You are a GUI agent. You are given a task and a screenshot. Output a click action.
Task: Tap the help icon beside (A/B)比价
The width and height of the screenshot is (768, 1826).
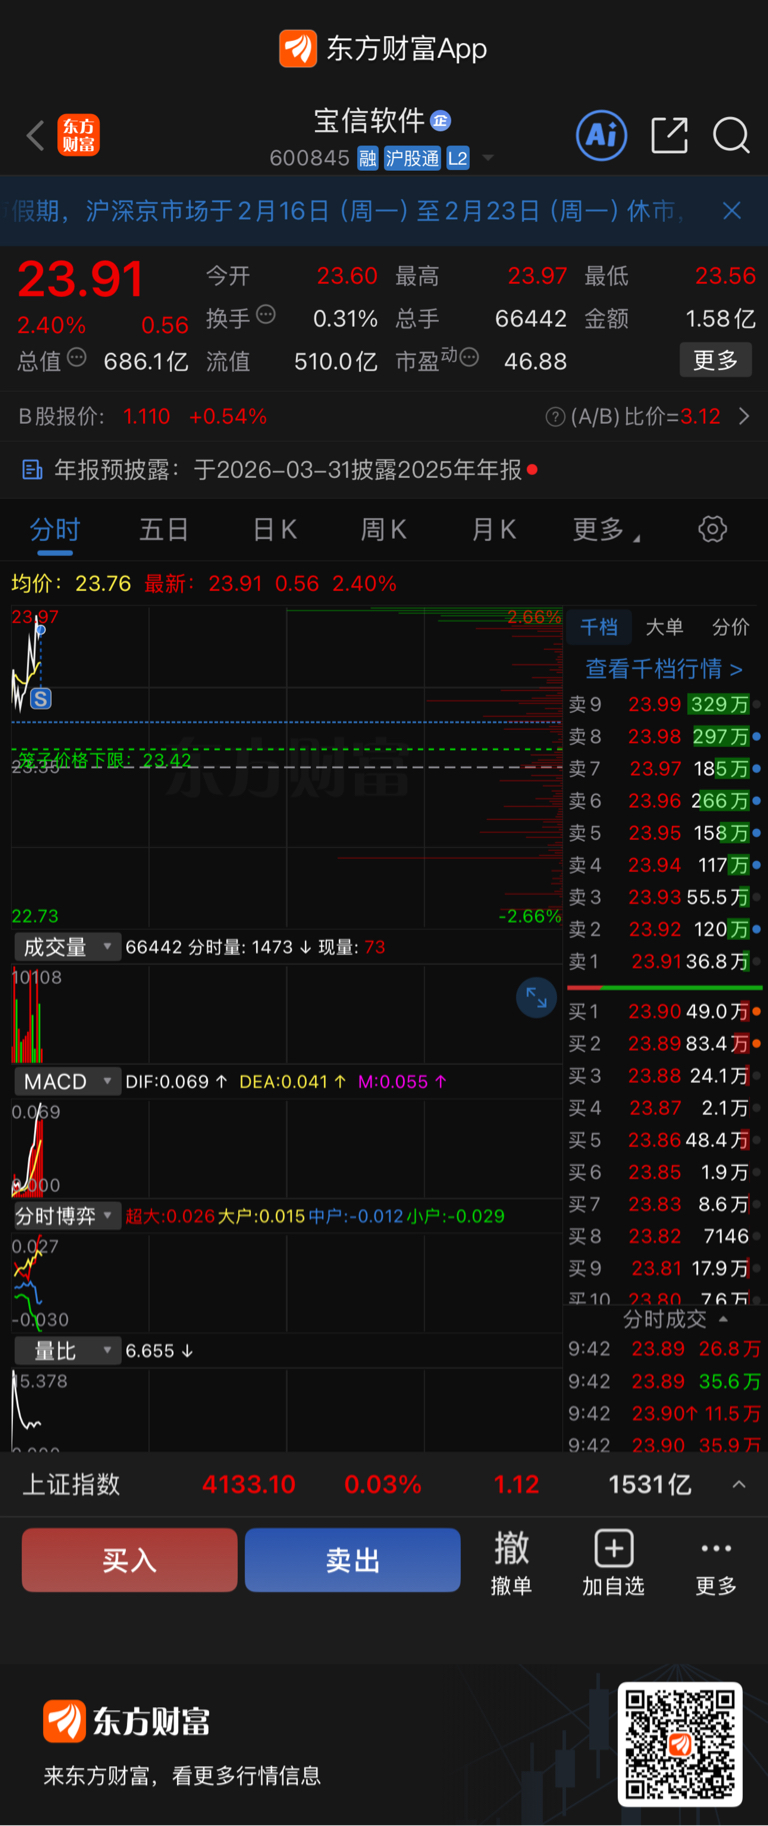coord(555,417)
